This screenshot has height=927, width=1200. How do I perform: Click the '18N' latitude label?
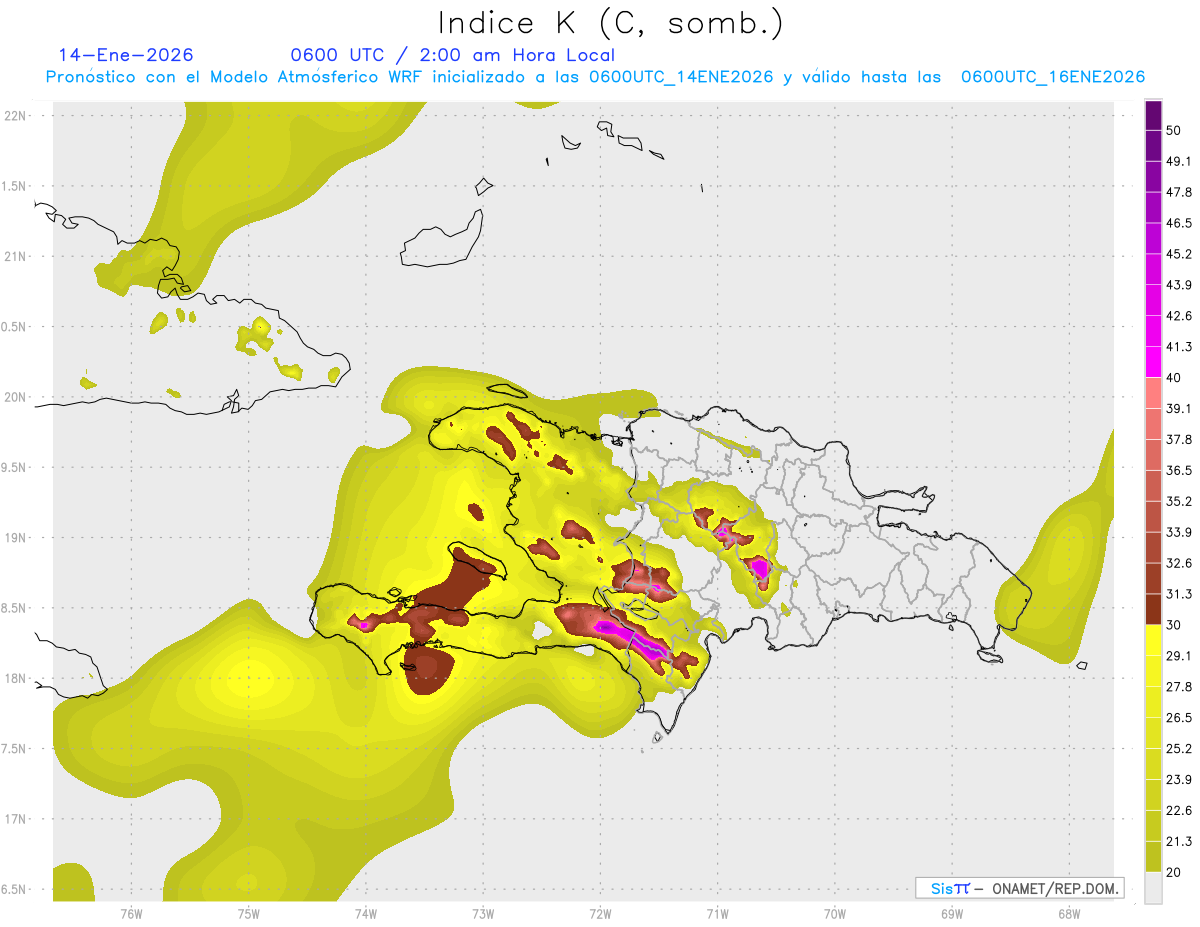[15, 678]
